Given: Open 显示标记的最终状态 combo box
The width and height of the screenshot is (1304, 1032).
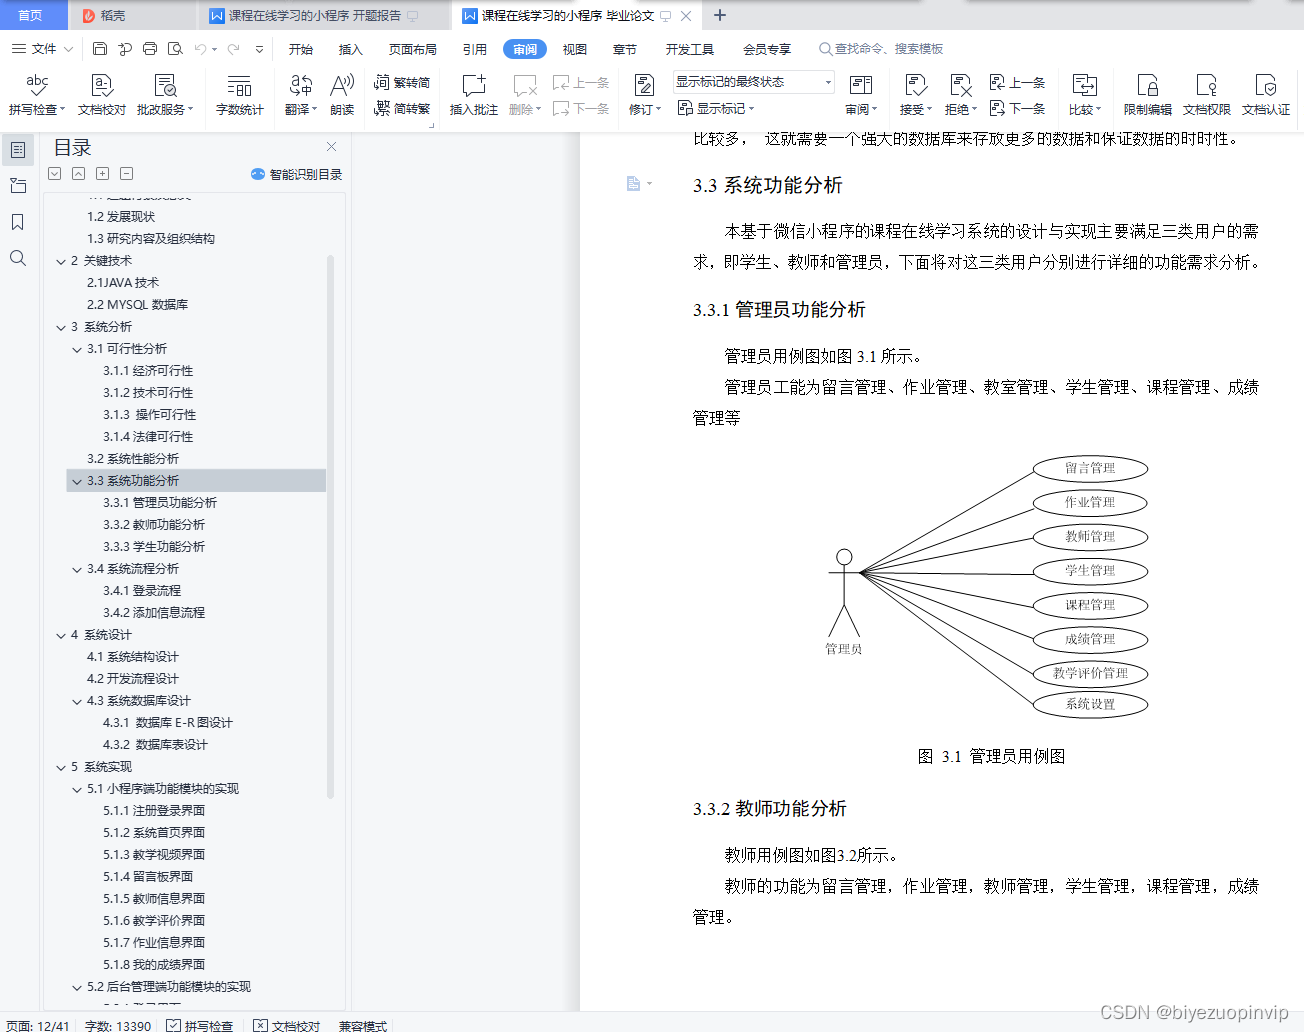Looking at the screenshot, I should (754, 82).
